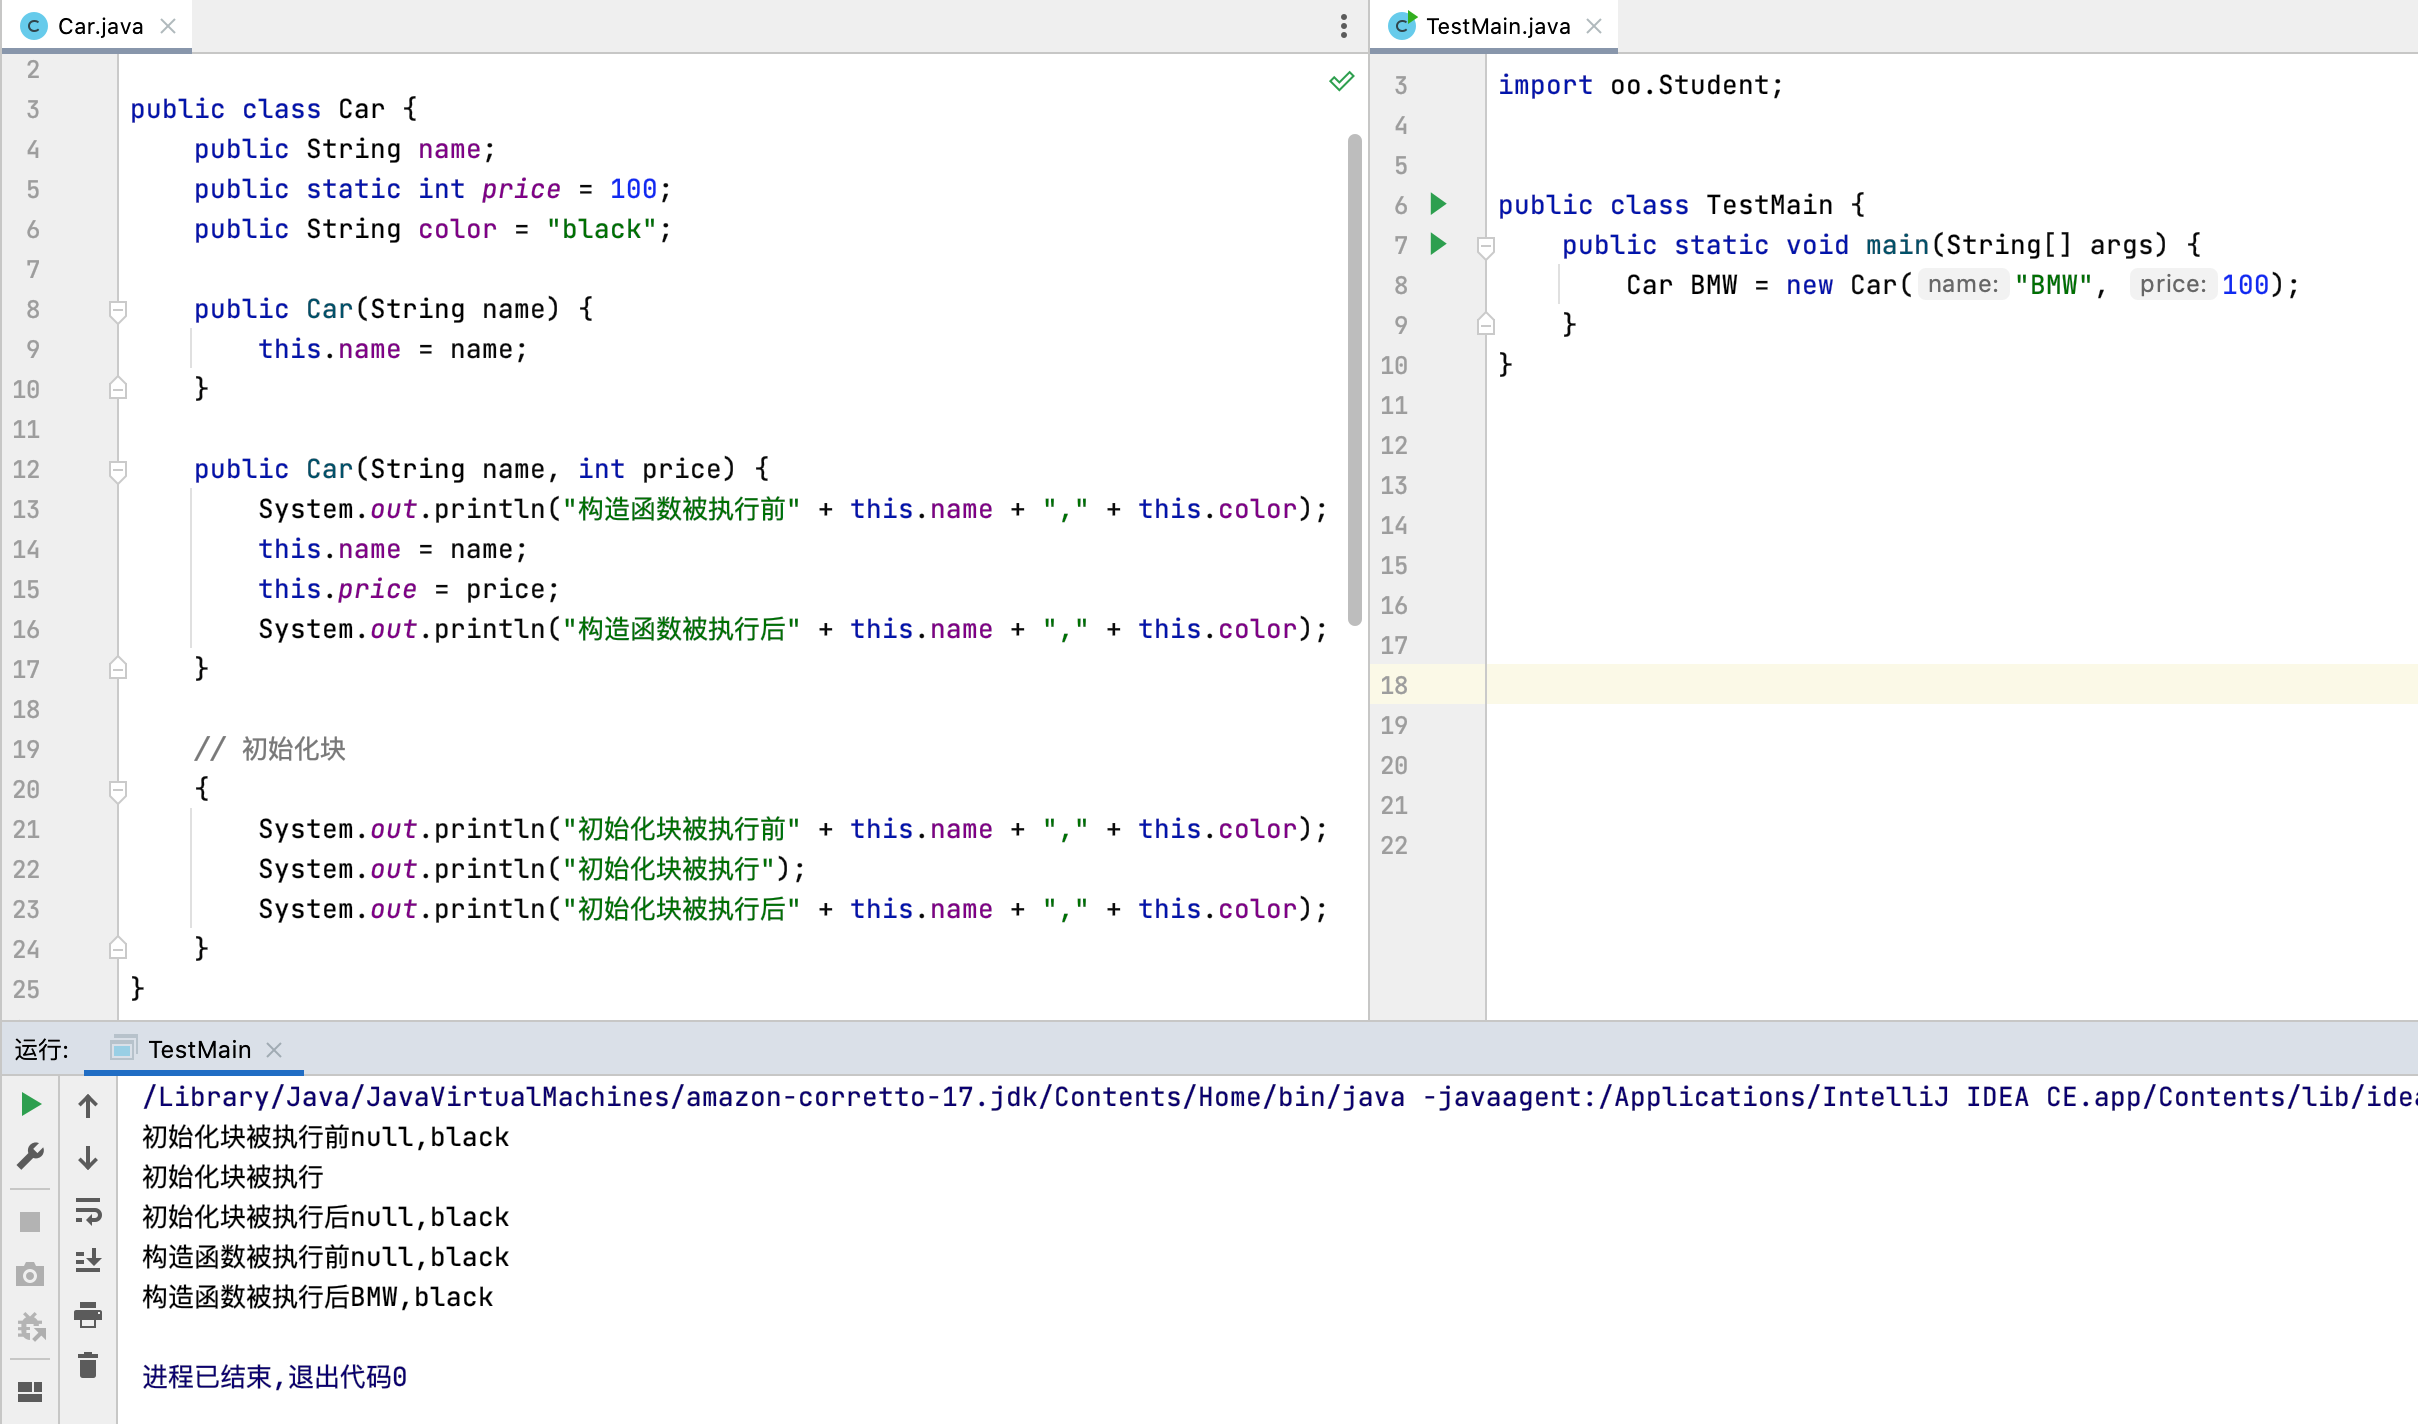Click the Car.java vertical scrollbar thumb
Screen dimensions: 2418x1424
pos(1354,380)
